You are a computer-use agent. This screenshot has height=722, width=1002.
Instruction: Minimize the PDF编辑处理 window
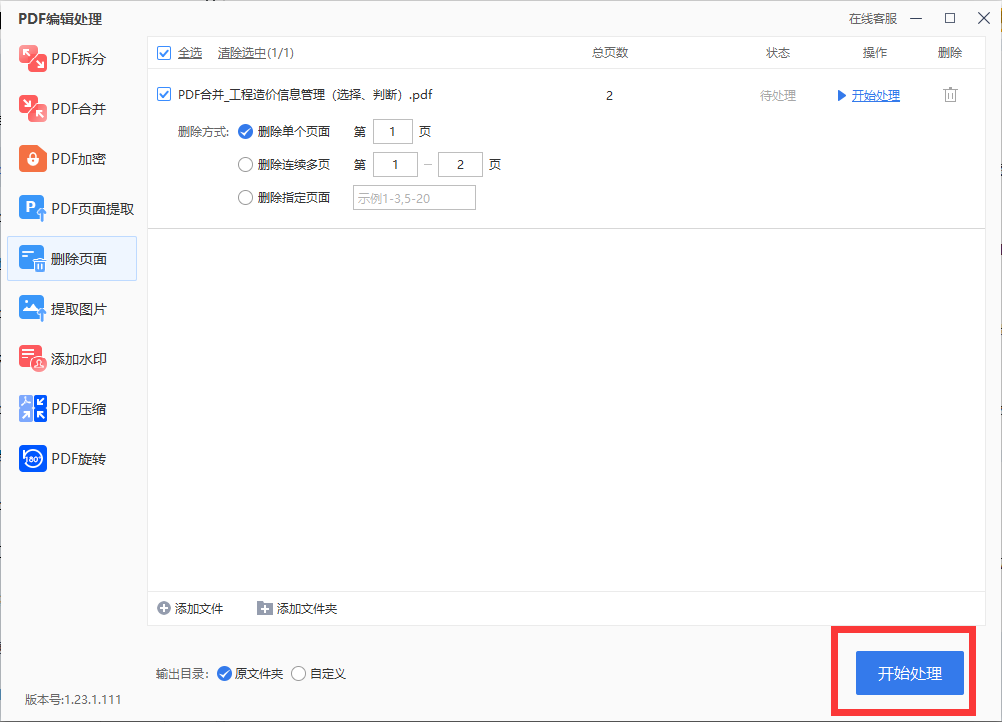coord(916,19)
